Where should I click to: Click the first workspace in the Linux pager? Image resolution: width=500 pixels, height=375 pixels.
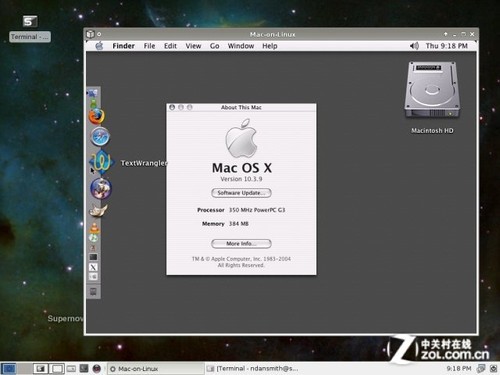point(8,368)
